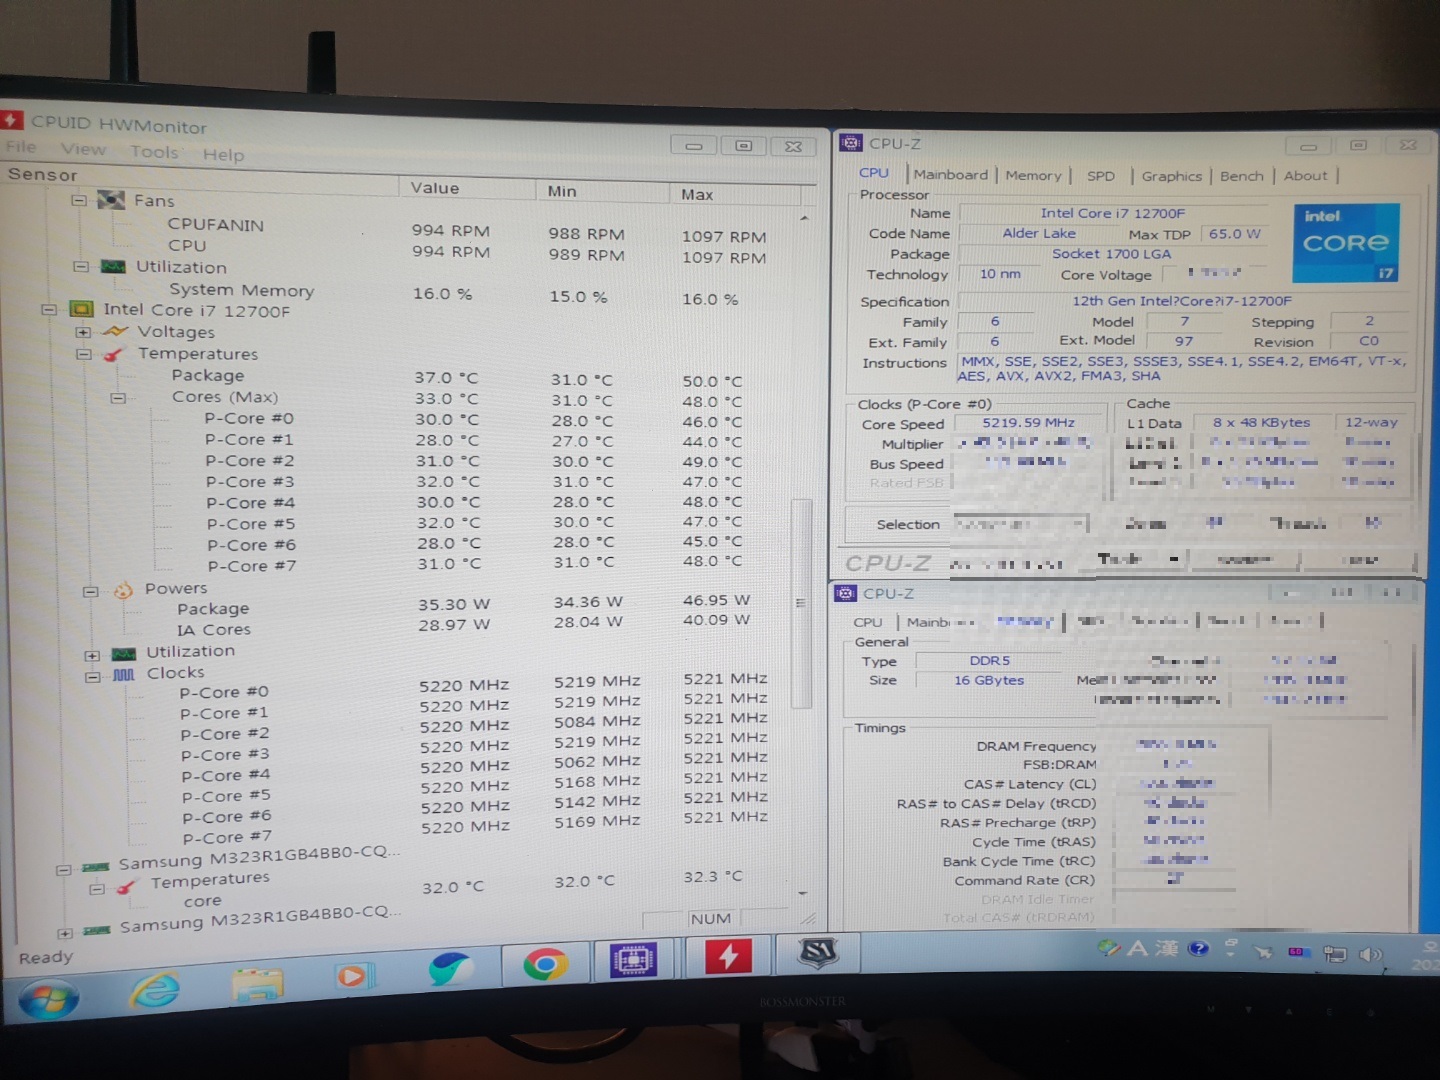This screenshot has height=1080, width=1440.
Task: Click the HWMonitor scrollbar up arrow
Action: 804,218
